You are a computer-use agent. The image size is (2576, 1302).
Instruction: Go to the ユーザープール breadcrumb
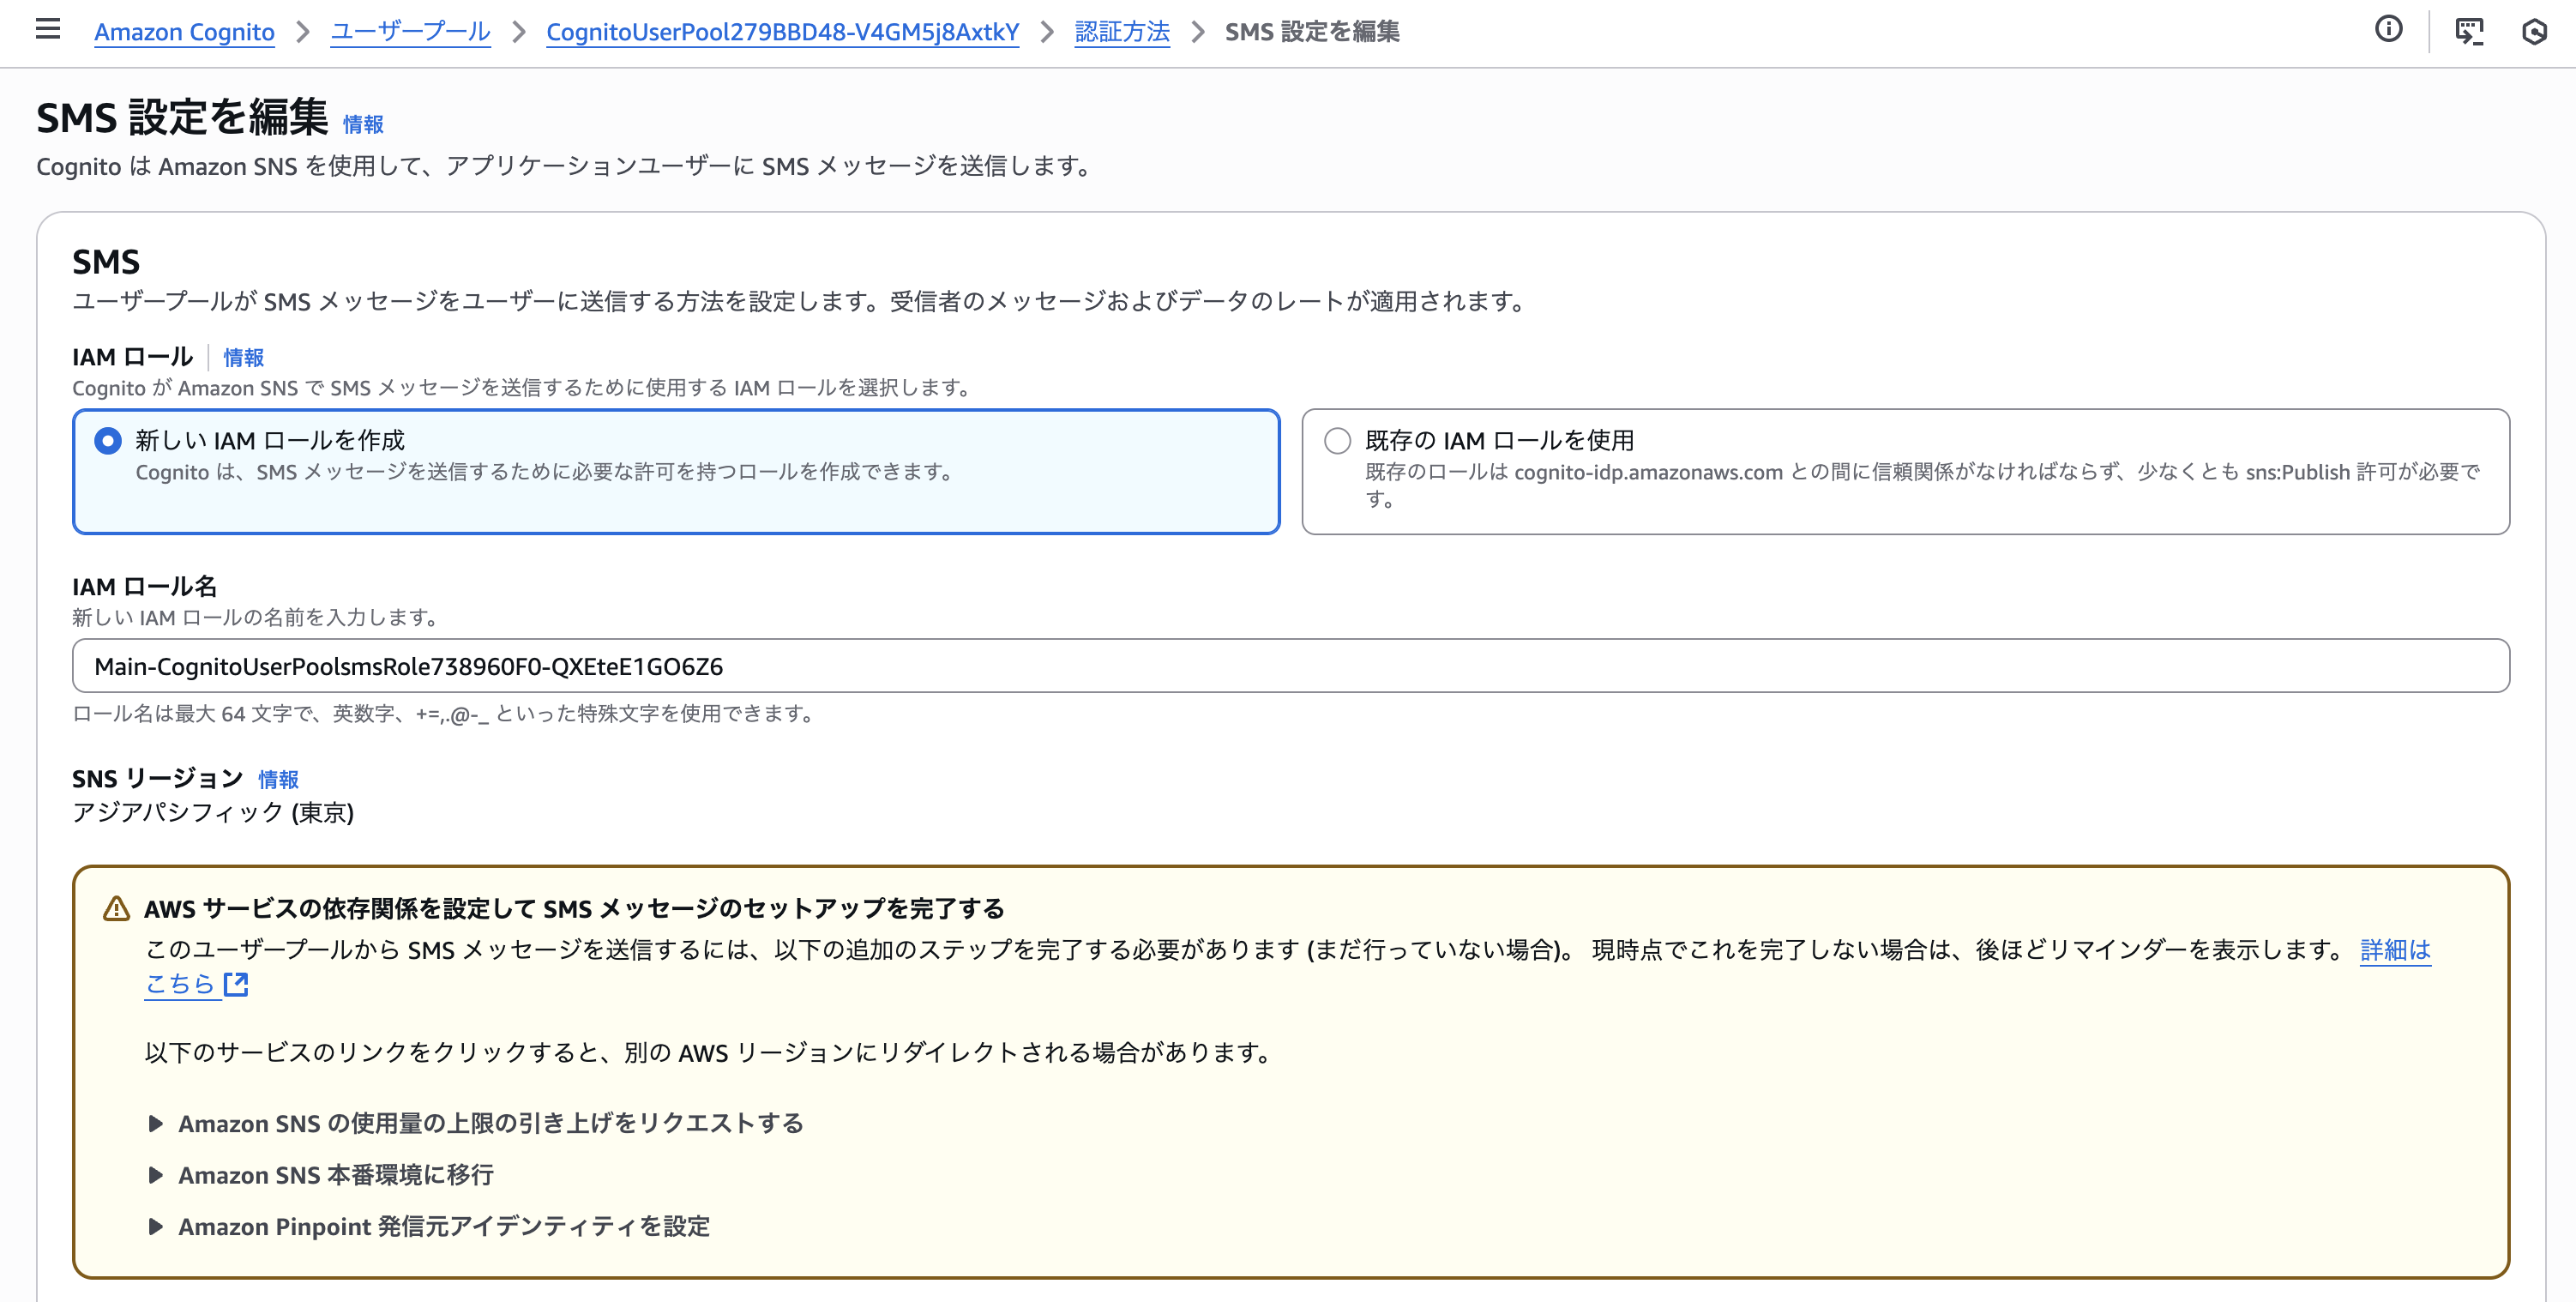tap(410, 32)
